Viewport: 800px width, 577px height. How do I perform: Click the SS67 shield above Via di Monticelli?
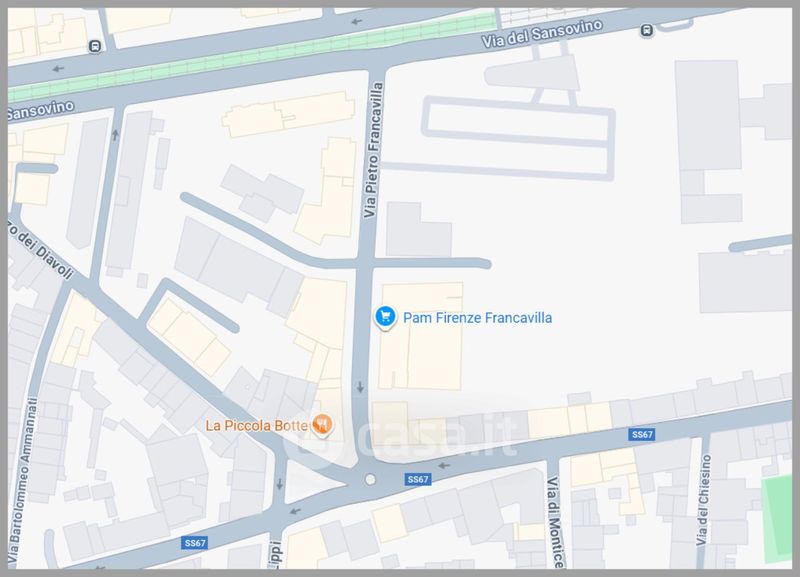[641, 434]
